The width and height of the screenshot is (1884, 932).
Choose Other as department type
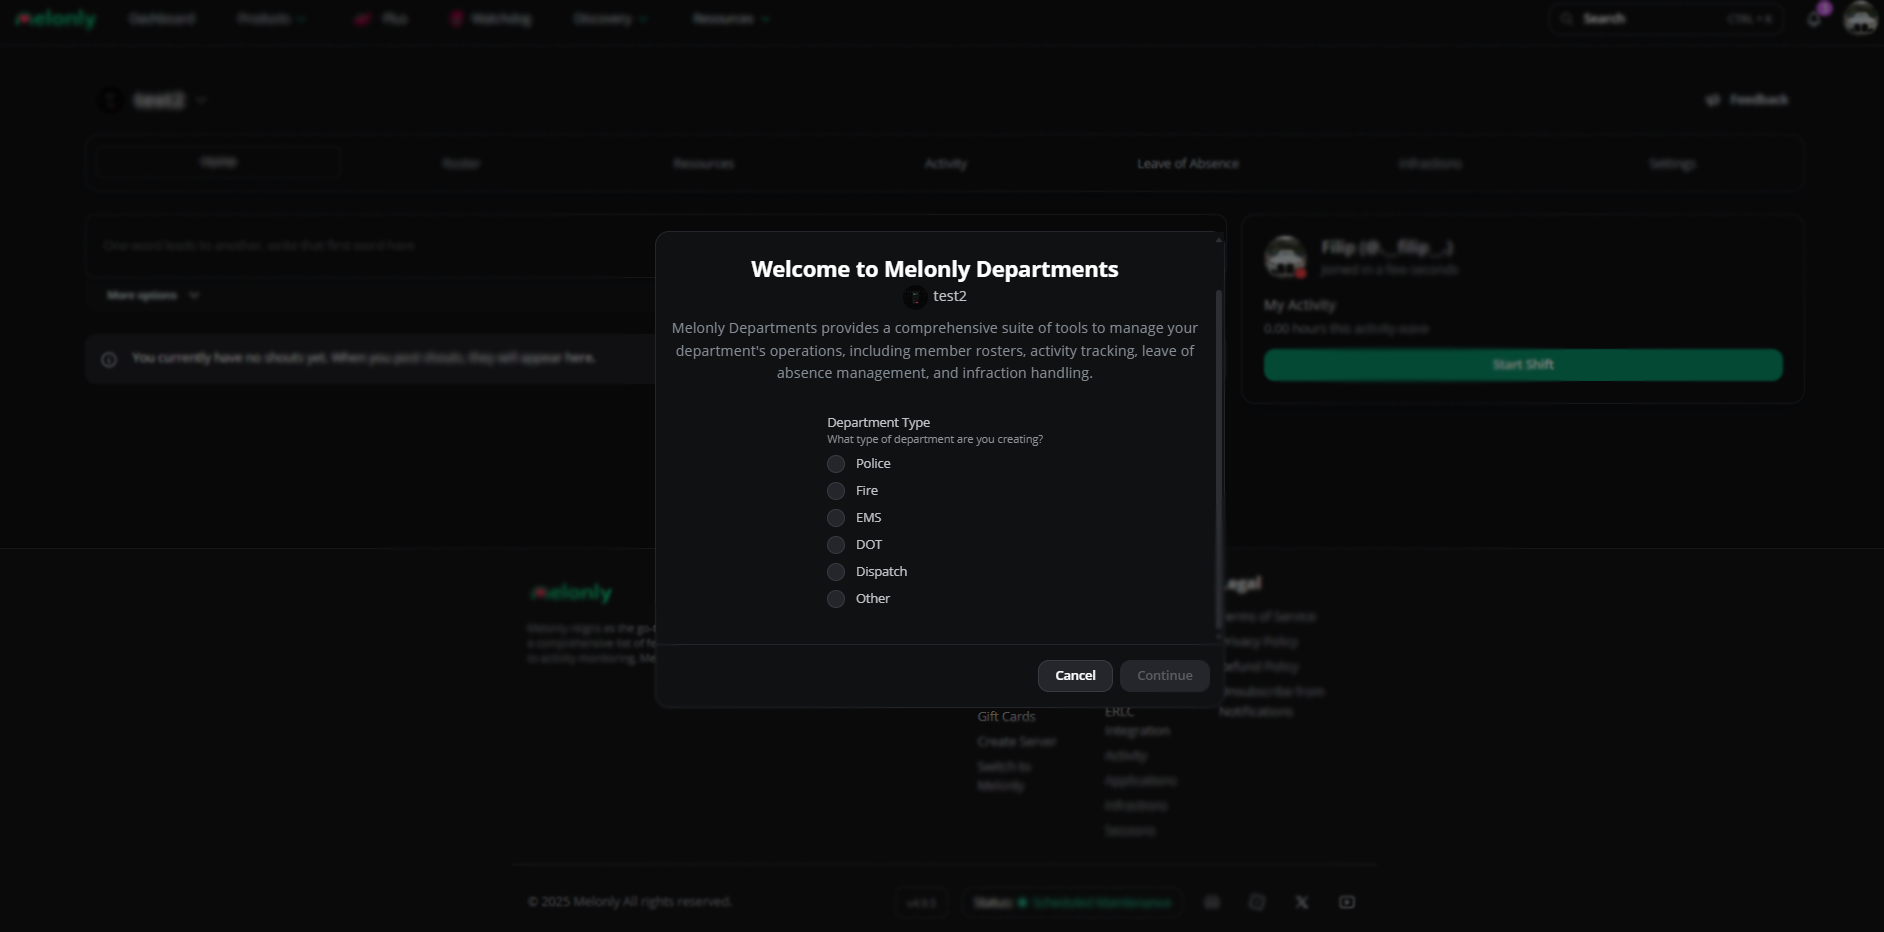click(x=836, y=599)
